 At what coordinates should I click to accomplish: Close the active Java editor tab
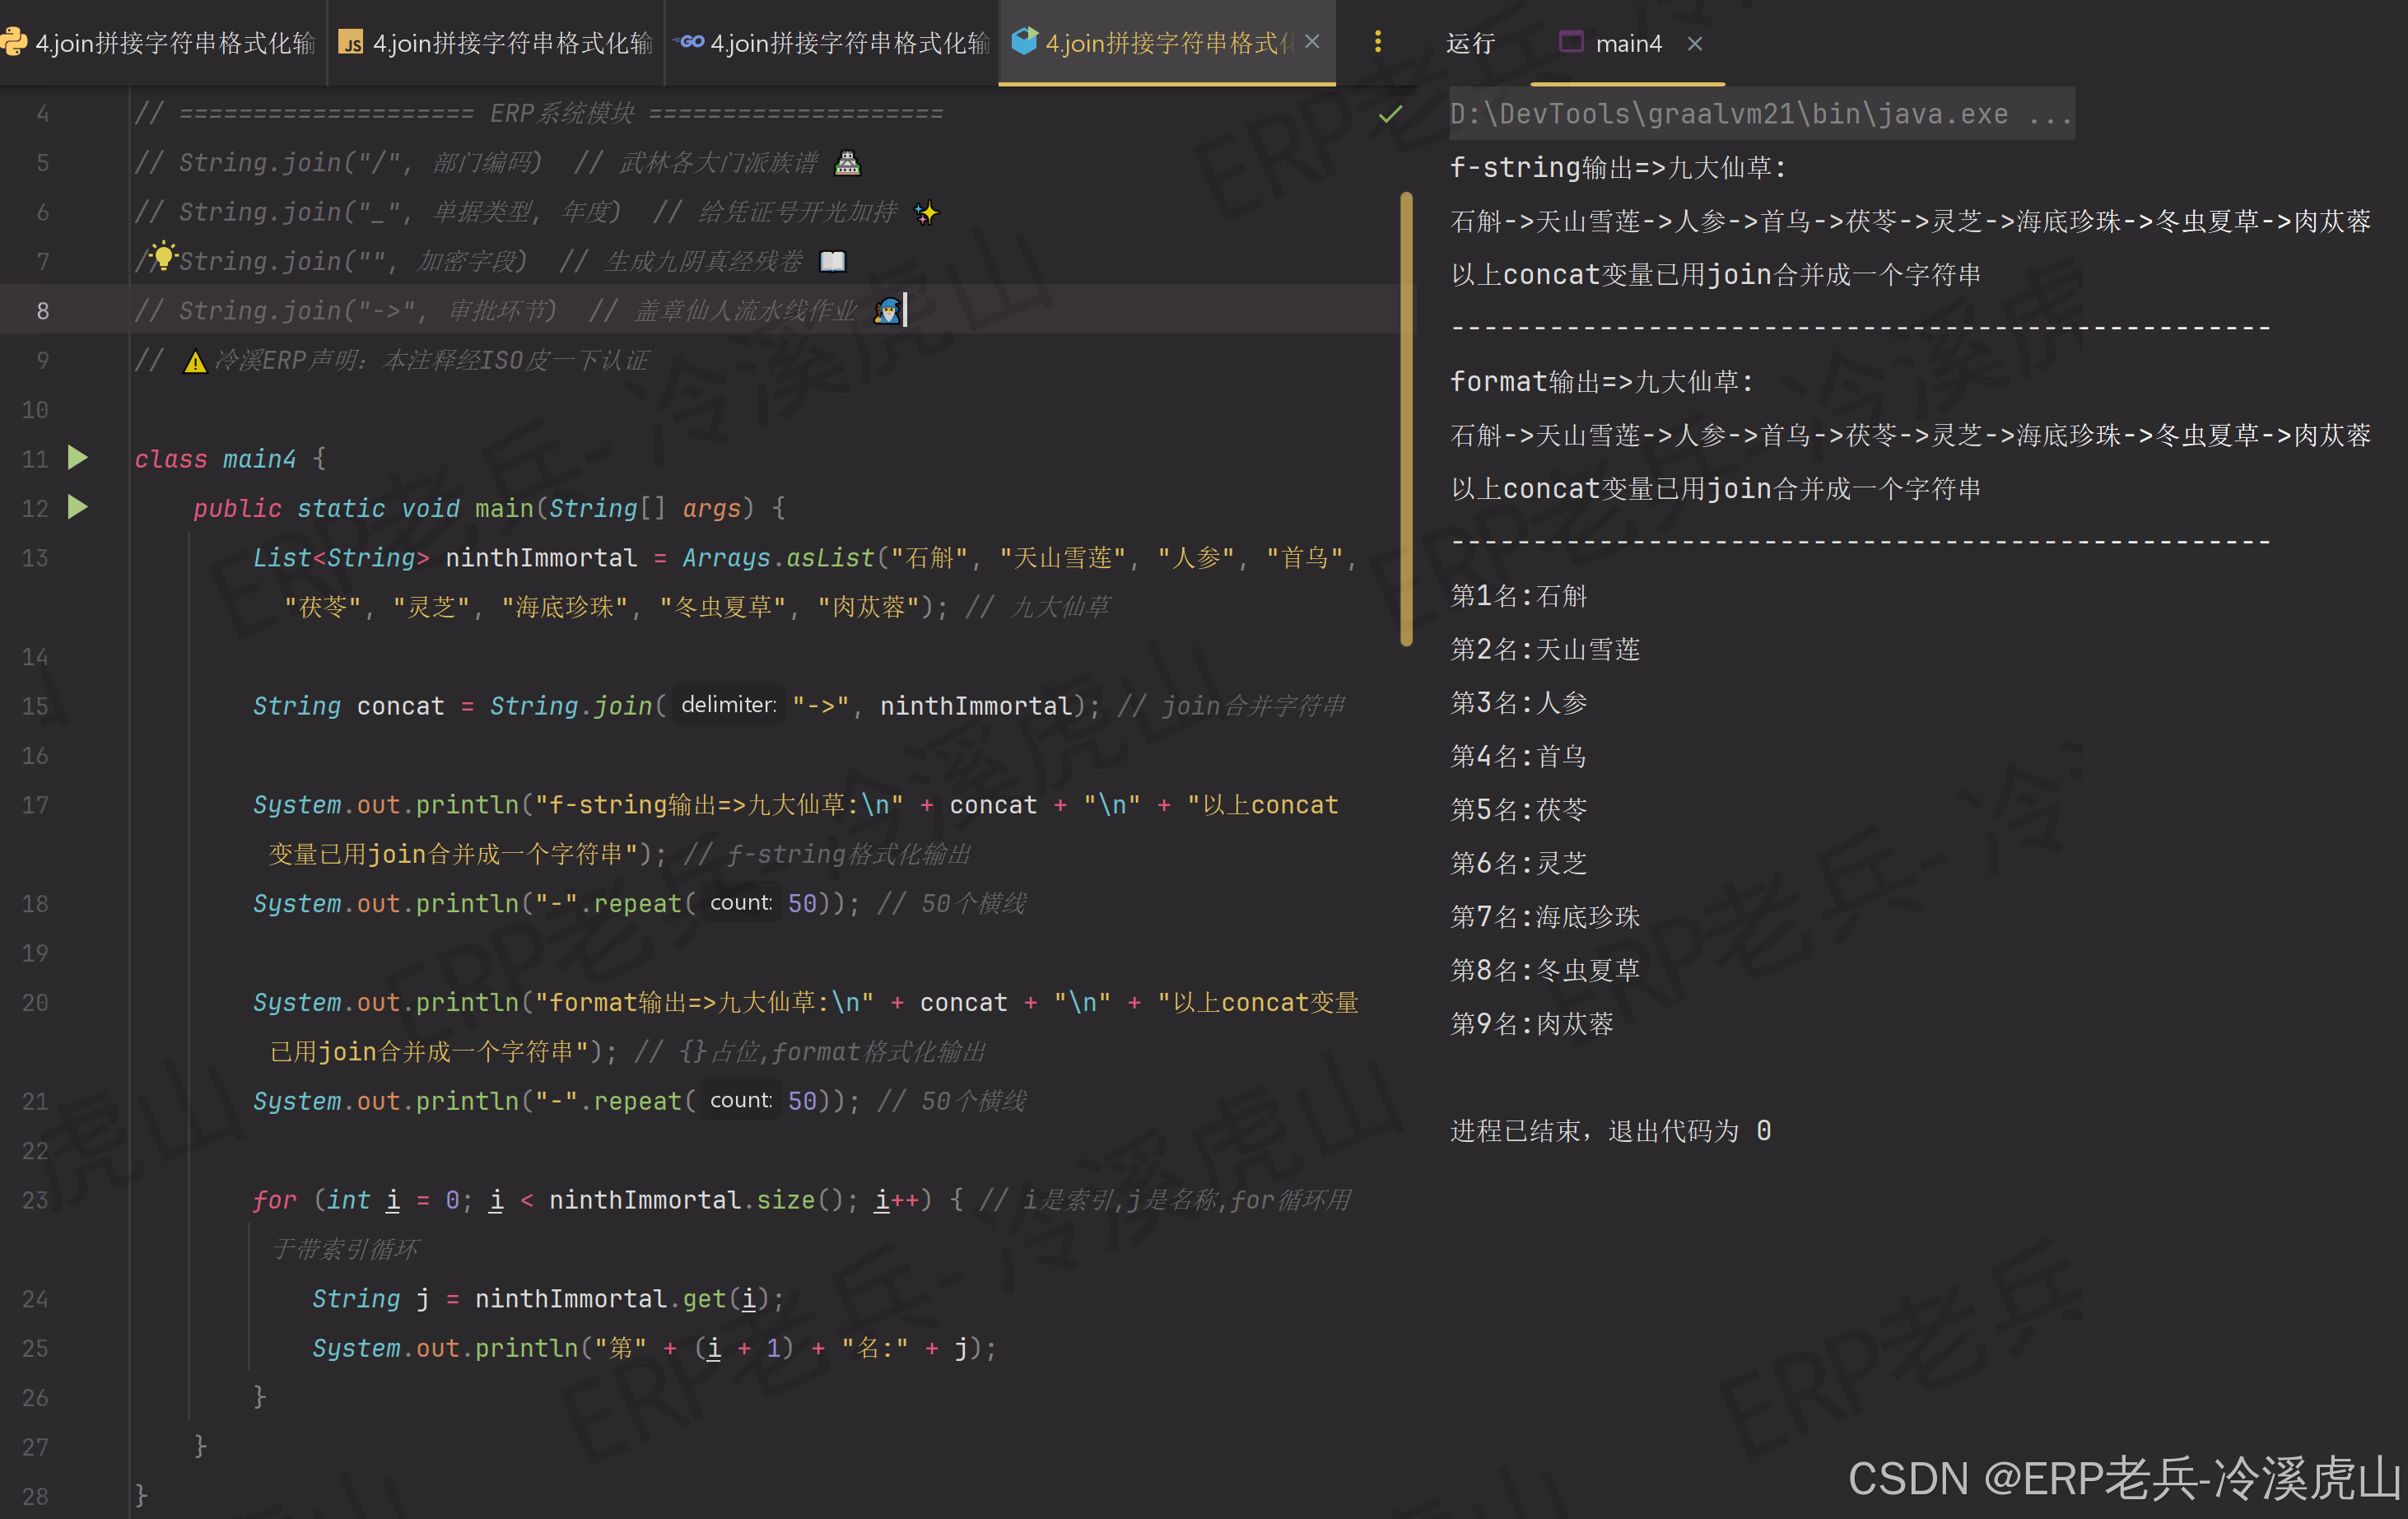click(1312, 41)
